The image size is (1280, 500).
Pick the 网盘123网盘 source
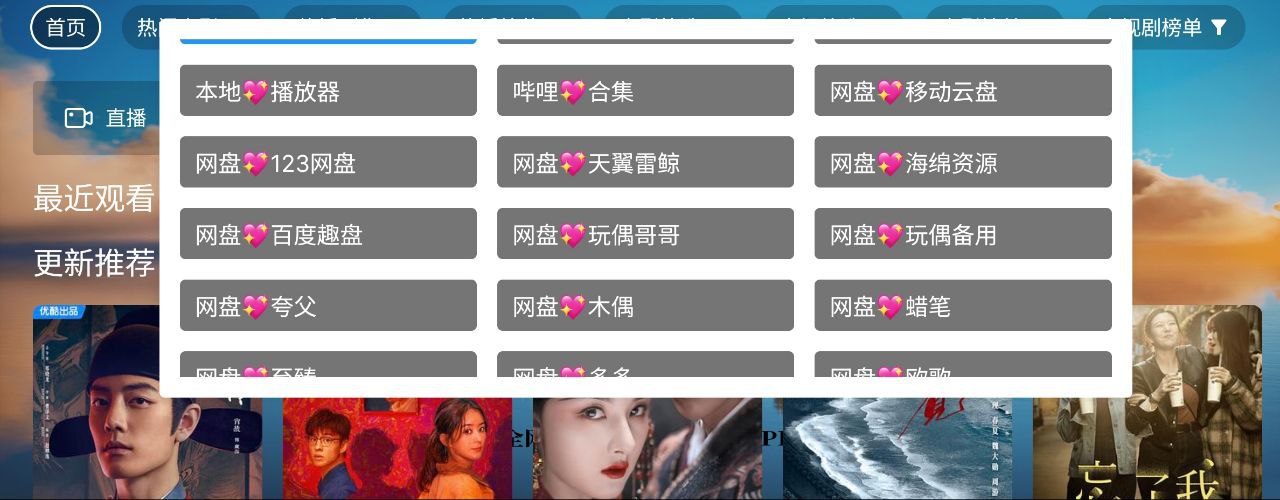coord(328,162)
